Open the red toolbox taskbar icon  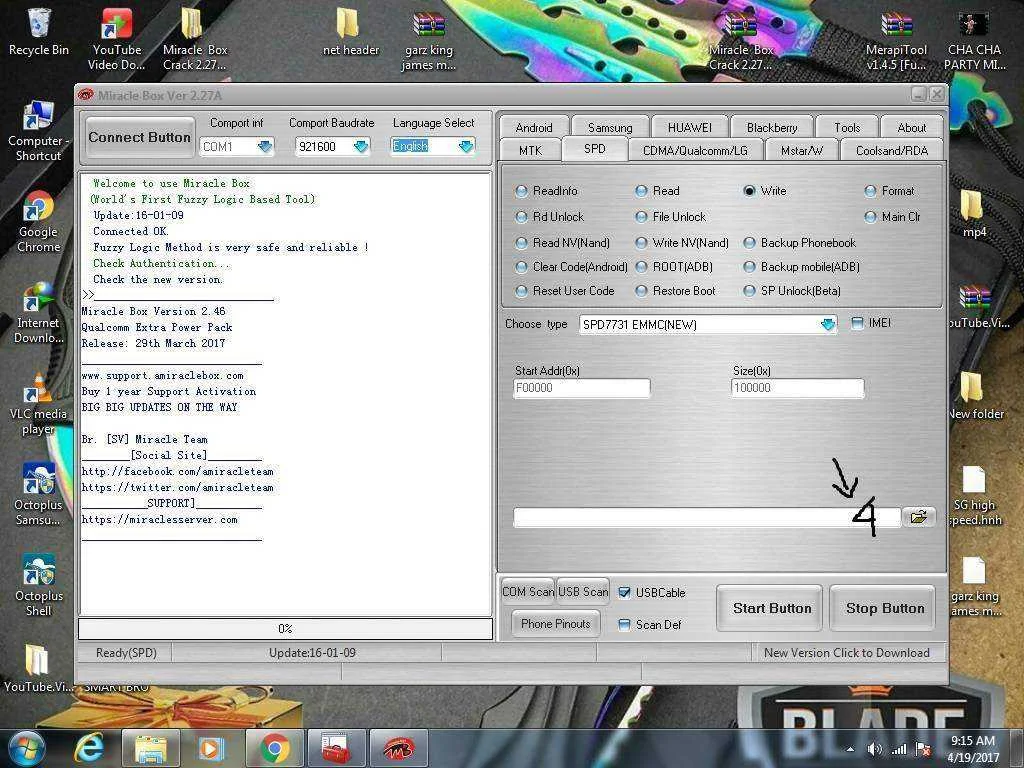click(337, 748)
